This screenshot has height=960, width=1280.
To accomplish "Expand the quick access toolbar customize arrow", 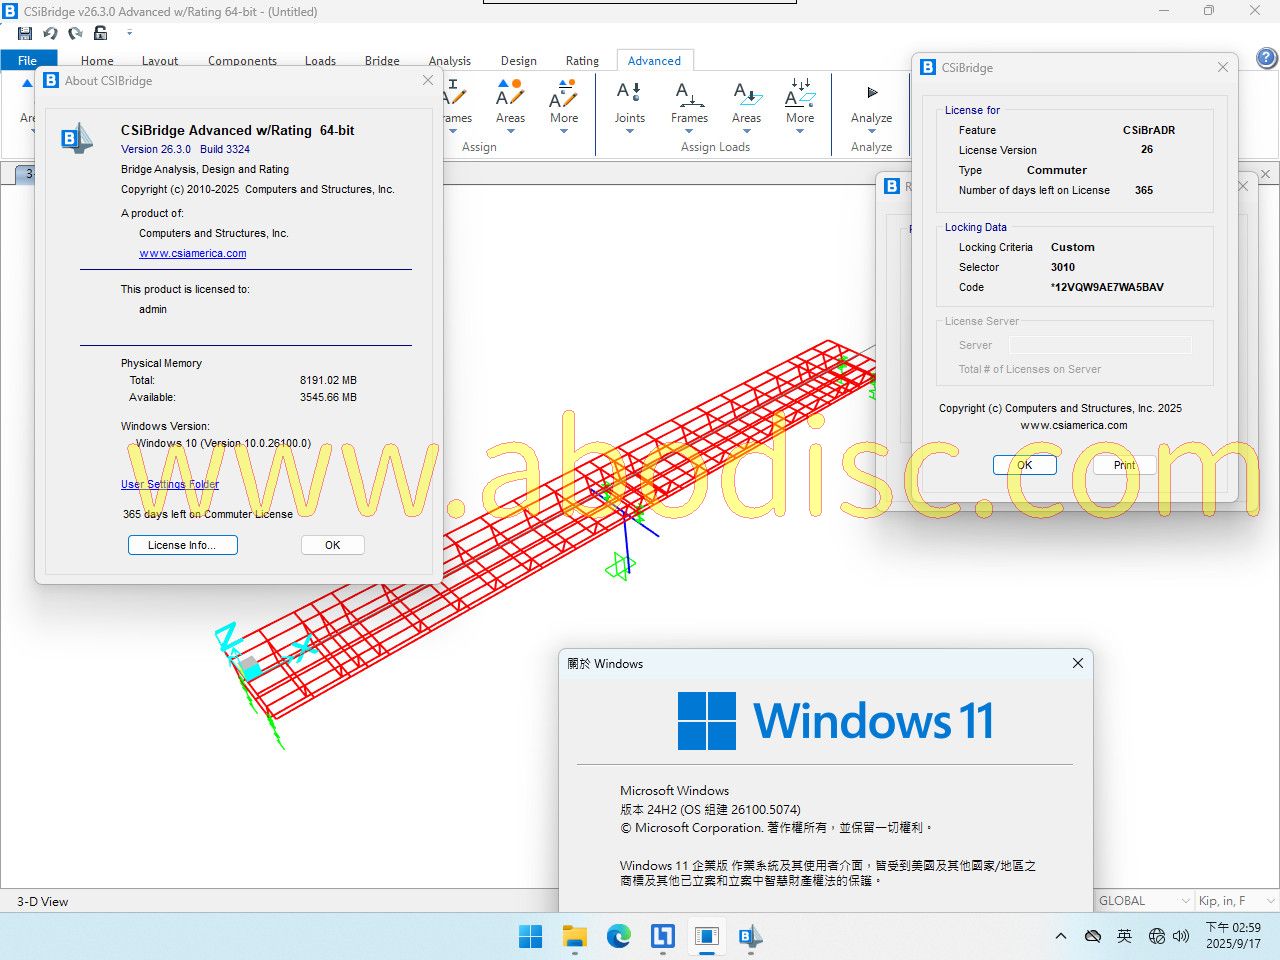I will [129, 33].
